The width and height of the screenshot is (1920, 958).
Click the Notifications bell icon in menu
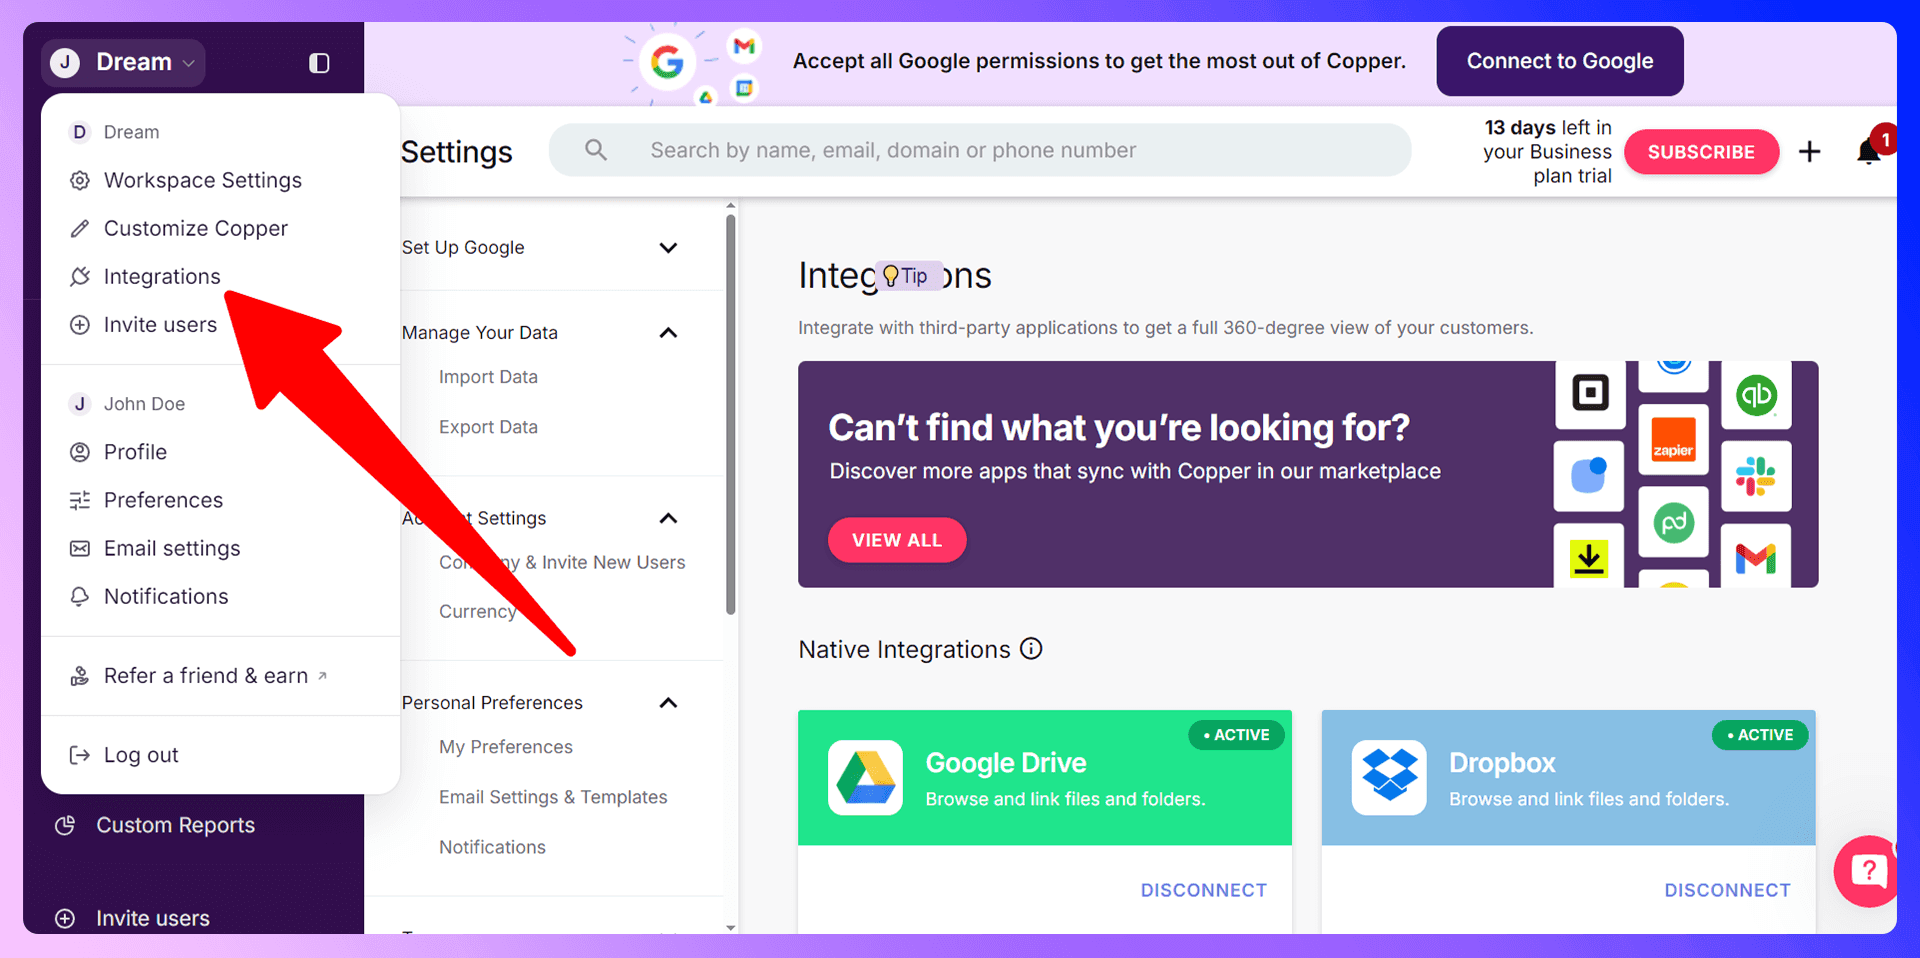(80, 596)
